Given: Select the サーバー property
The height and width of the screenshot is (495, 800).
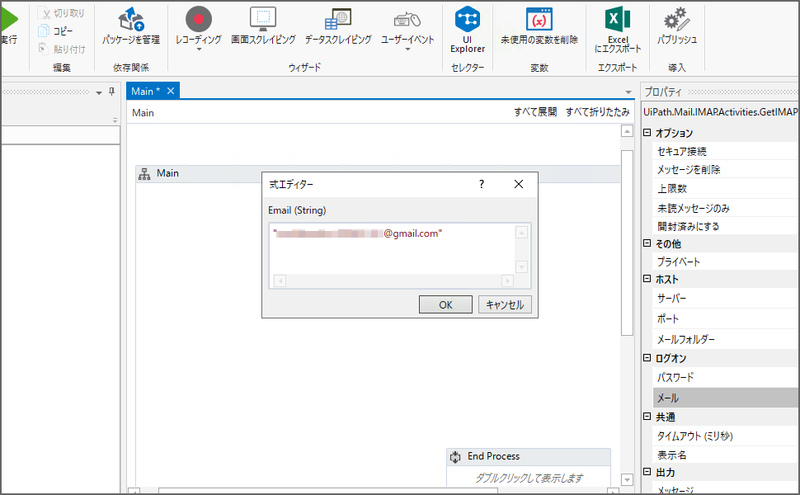Looking at the screenshot, I should [x=726, y=298].
